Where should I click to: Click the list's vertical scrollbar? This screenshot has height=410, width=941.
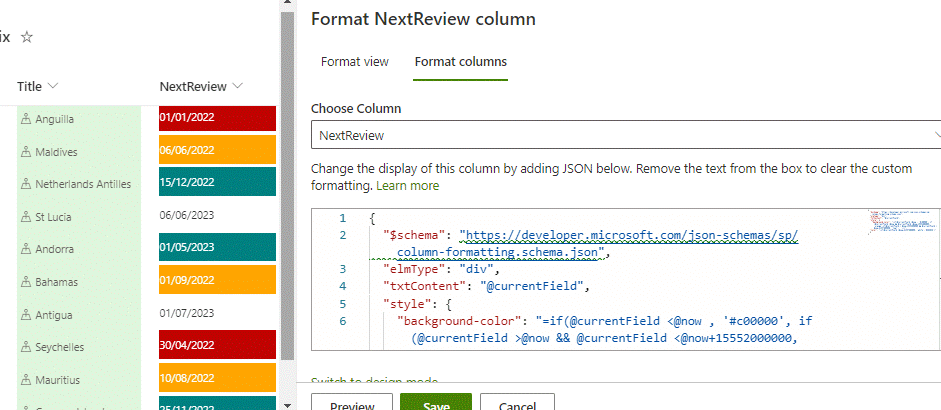coord(287,200)
